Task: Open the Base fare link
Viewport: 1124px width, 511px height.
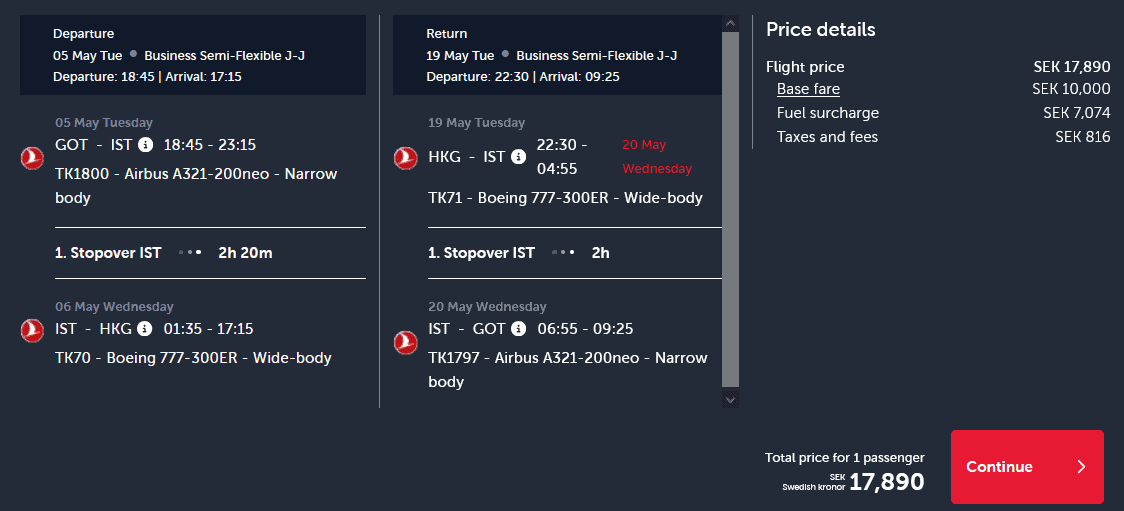Action: pos(808,90)
